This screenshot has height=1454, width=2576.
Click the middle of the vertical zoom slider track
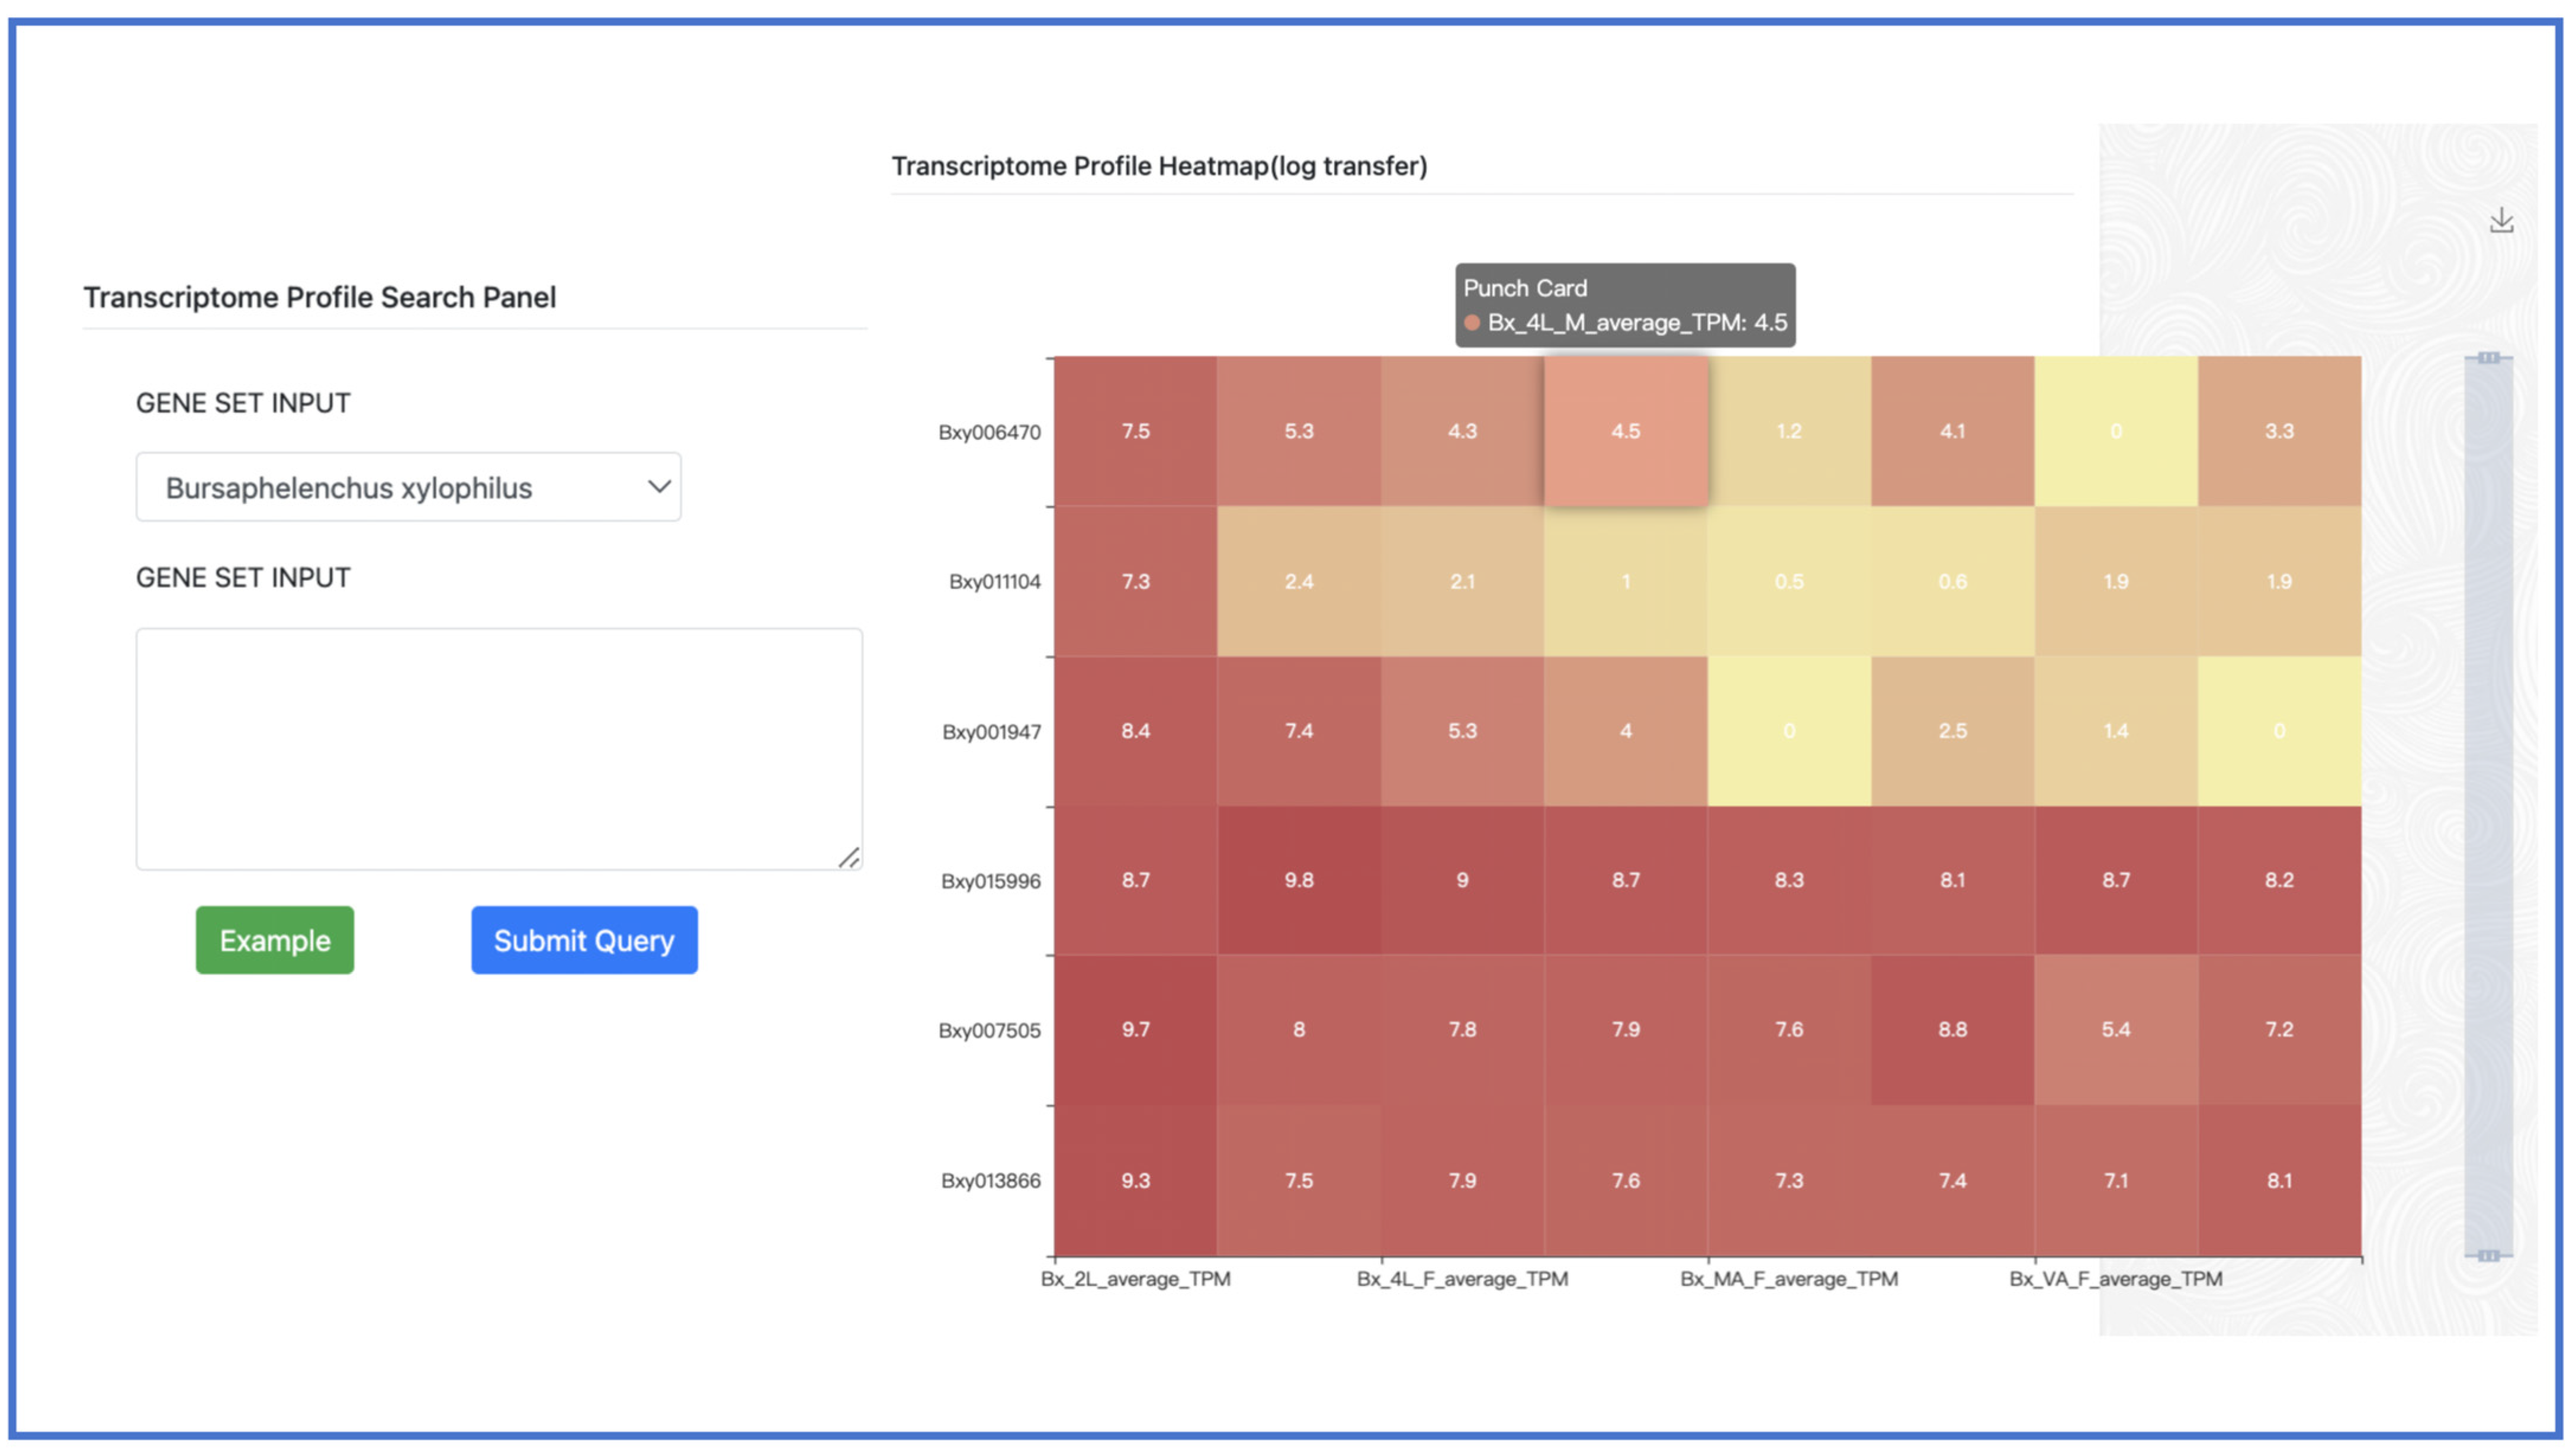2488,806
